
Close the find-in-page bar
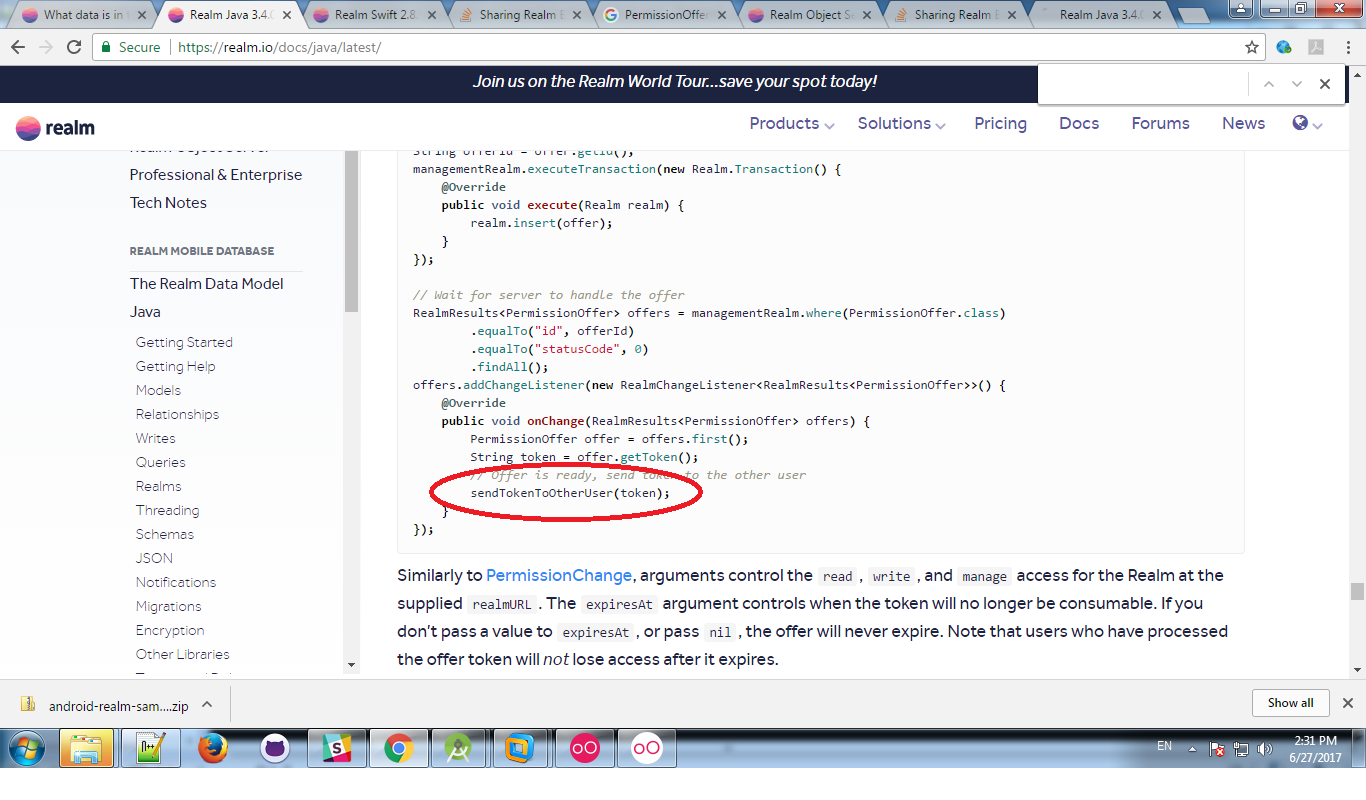pos(1325,84)
